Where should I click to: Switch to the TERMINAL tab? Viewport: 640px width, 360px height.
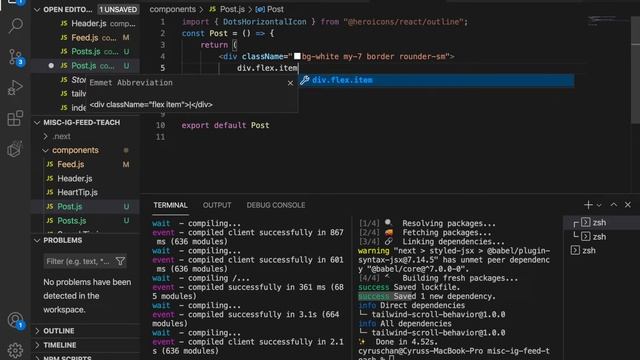coord(170,205)
